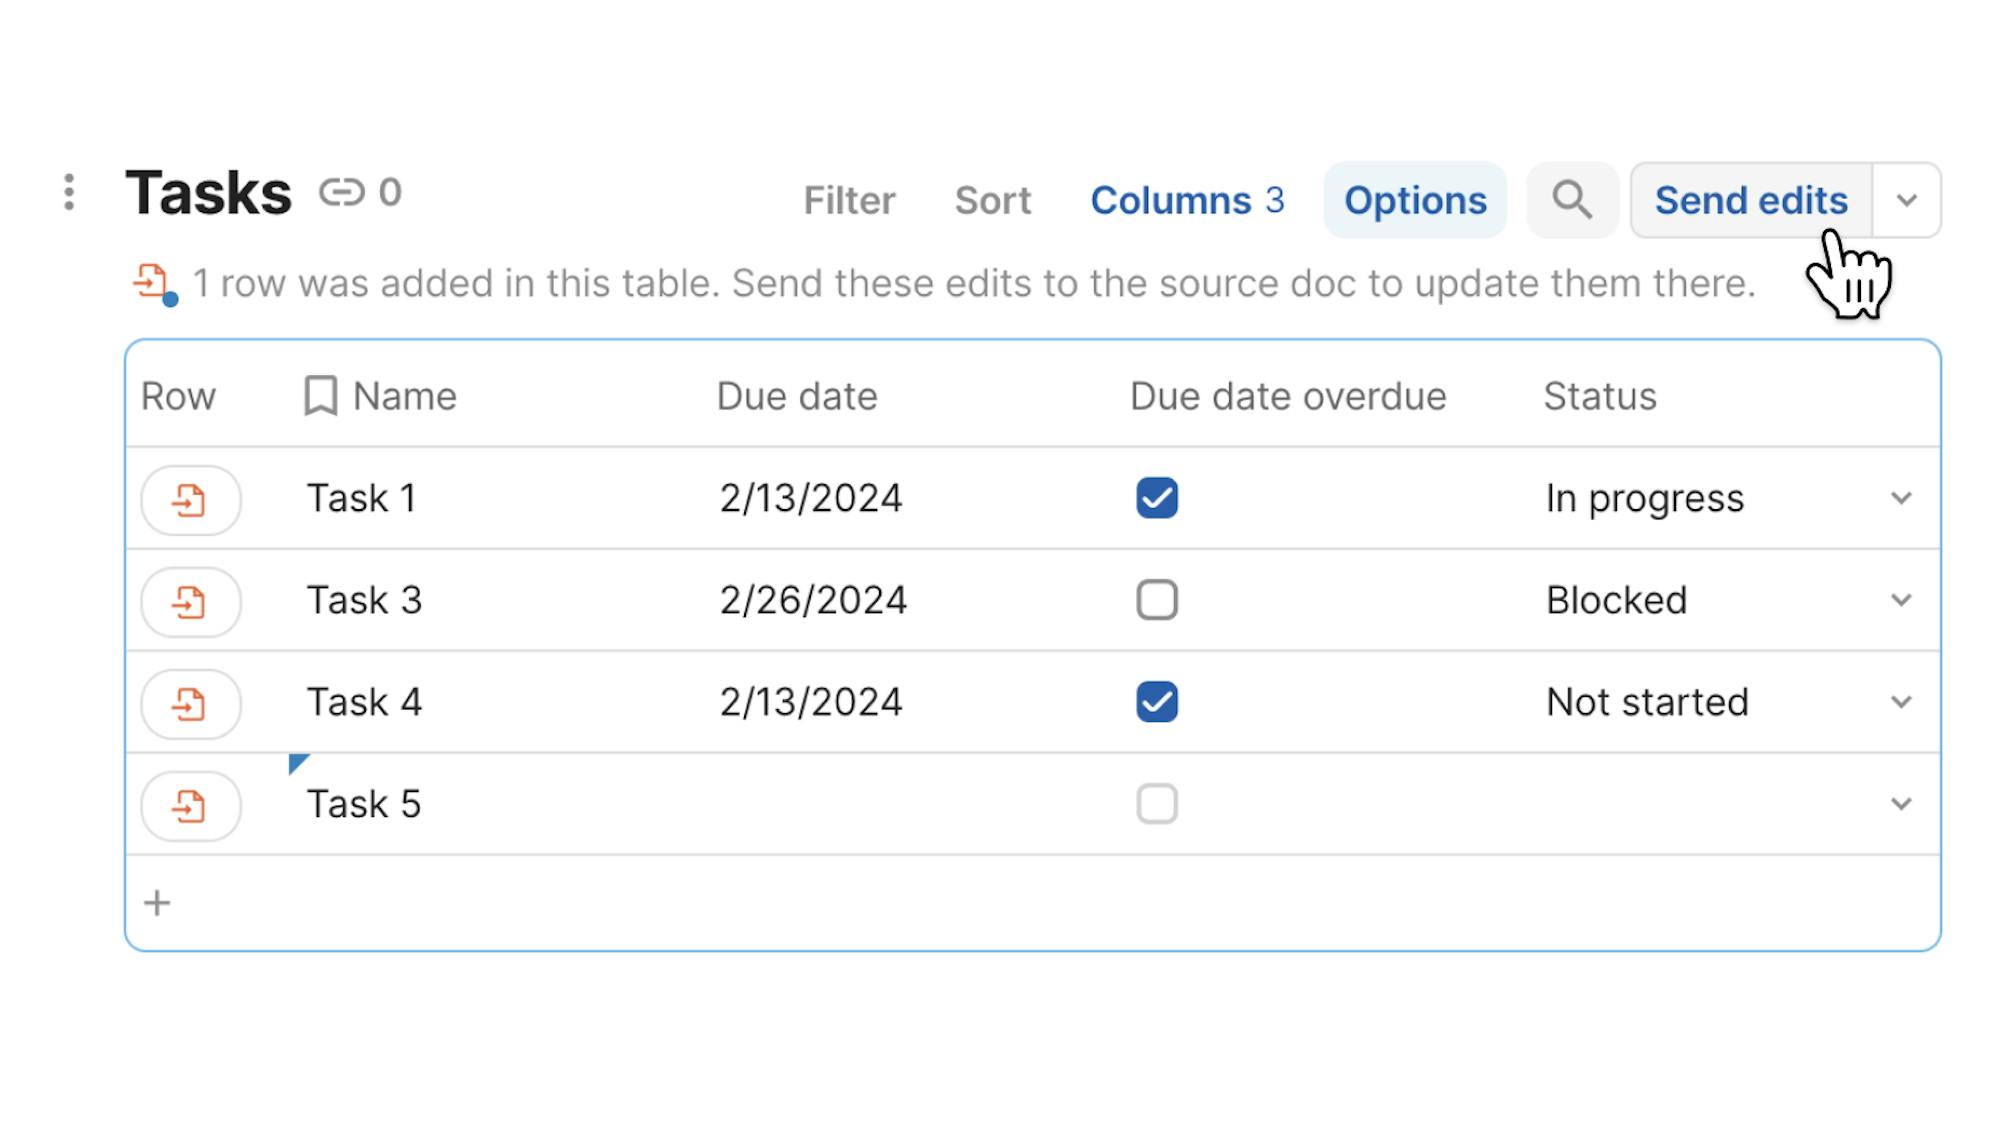
Task: Open the Columns 3 settings
Action: pyautogui.click(x=1186, y=200)
